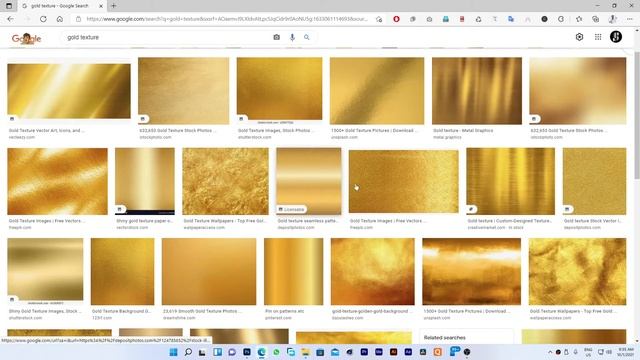Open Adobe After Effects from the taskbar
The height and width of the screenshot is (360, 640).
[x=408, y=352]
